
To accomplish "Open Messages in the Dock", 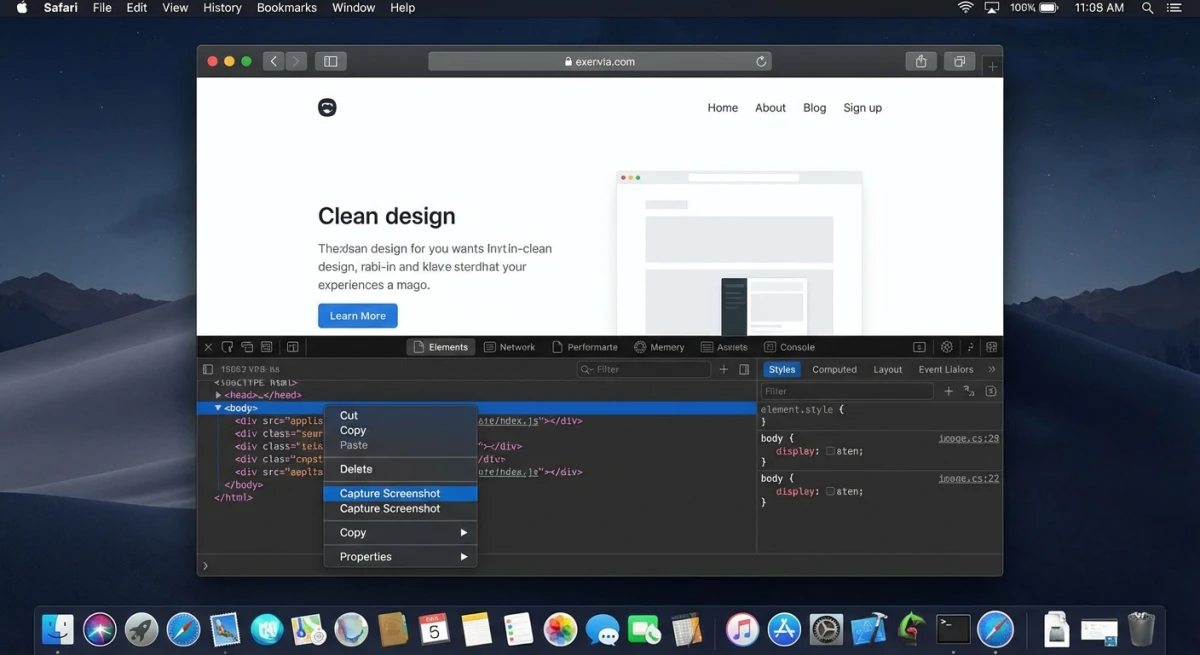I will point(602,630).
